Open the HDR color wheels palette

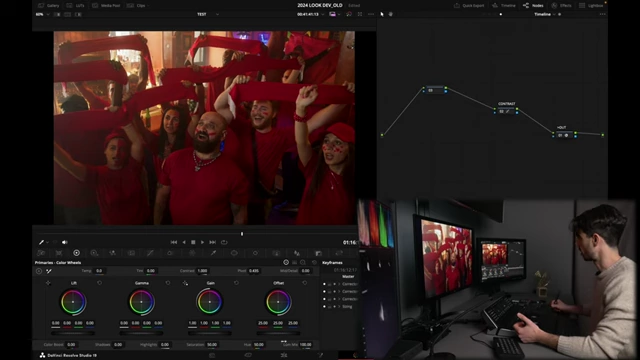tap(94, 253)
